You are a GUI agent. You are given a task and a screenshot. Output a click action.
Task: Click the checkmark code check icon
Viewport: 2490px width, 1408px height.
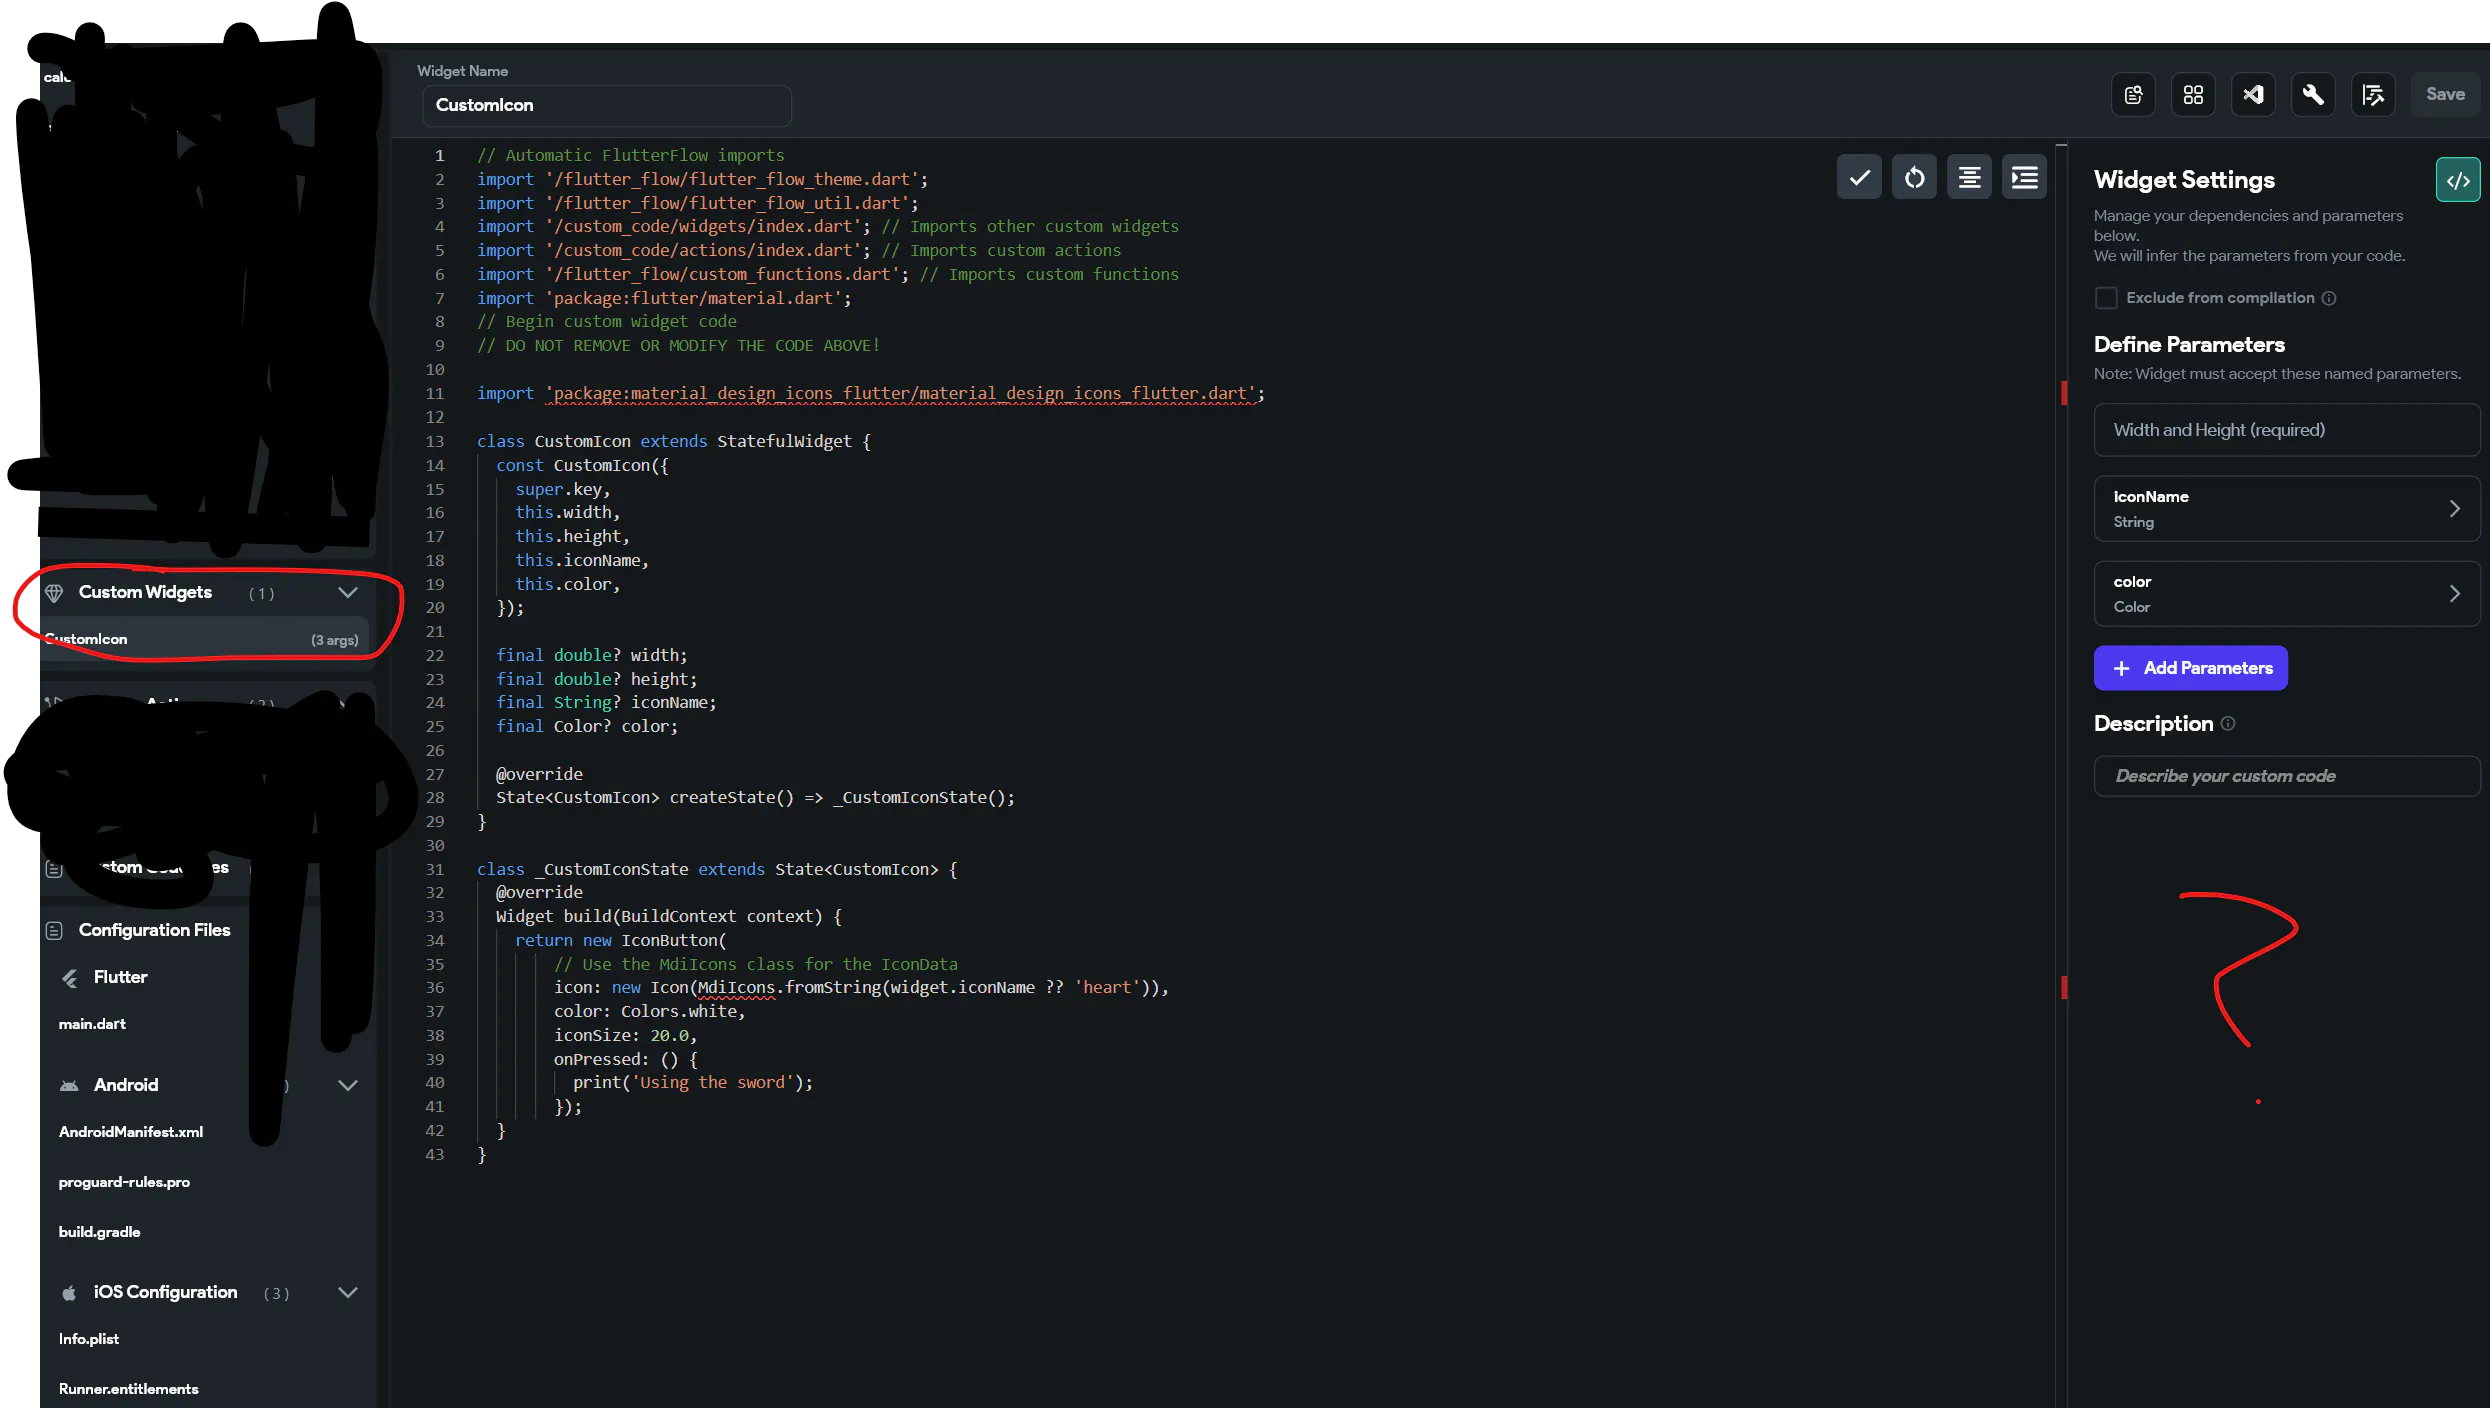tap(1859, 178)
